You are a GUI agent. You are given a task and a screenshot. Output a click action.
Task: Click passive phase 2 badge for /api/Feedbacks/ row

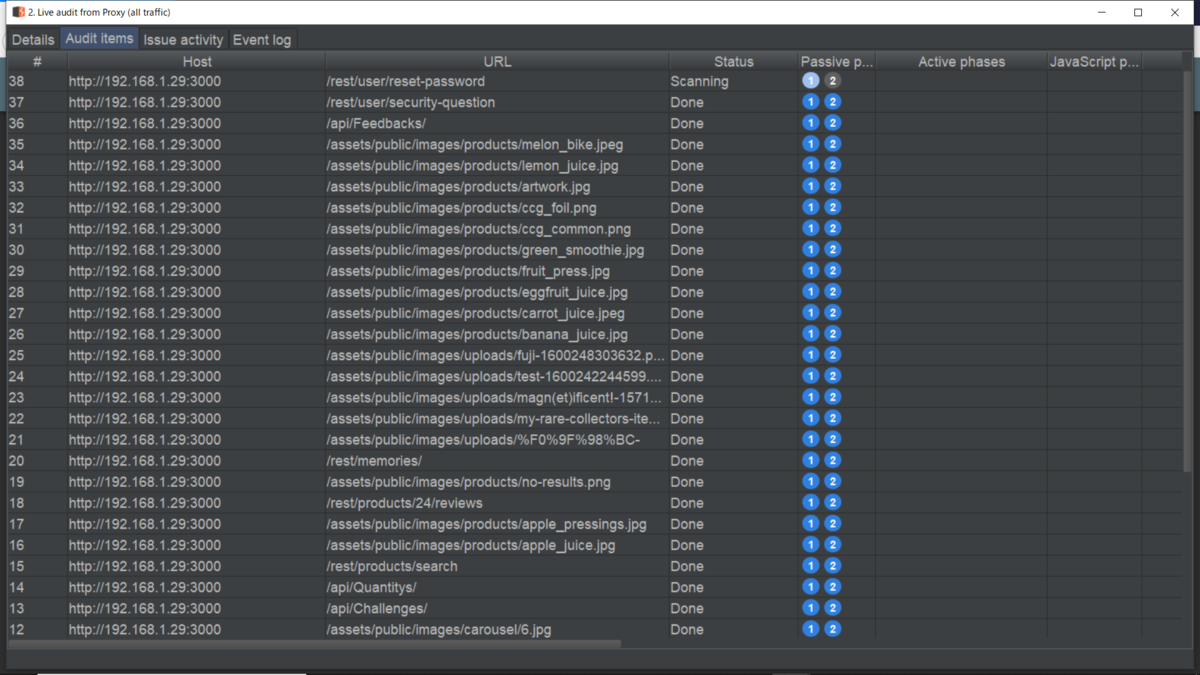(x=832, y=123)
